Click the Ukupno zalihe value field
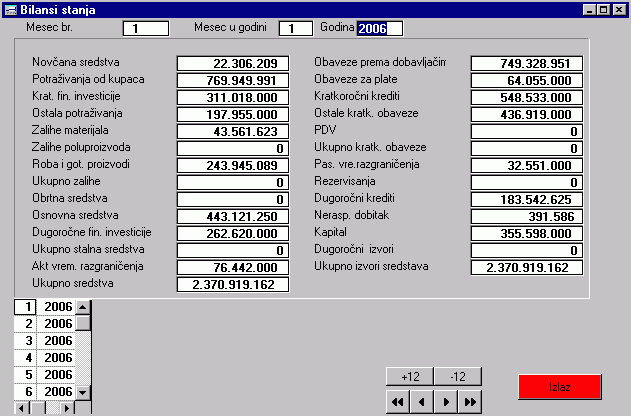The width and height of the screenshot is (631, 416). tap(233, 182)
